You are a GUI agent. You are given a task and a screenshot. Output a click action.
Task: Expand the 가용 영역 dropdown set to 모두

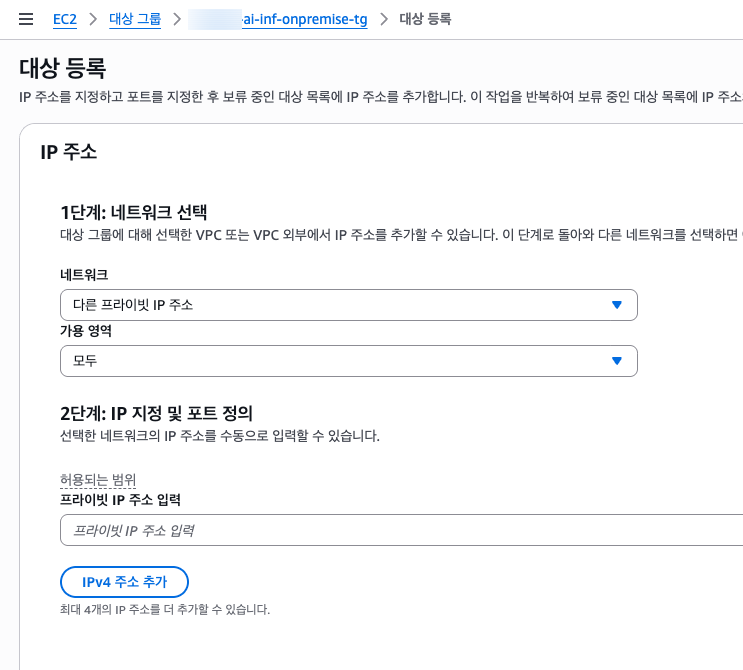coord(348,361)
